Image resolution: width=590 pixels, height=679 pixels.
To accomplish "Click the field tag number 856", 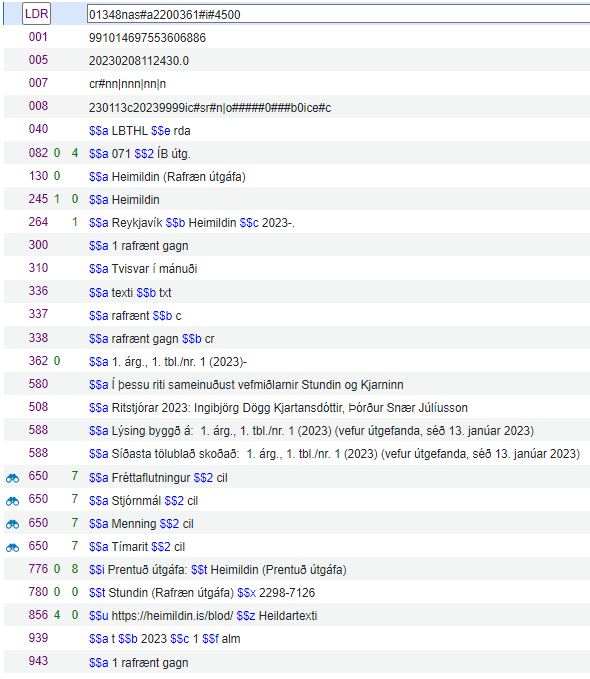I will [x=38, y=614].
